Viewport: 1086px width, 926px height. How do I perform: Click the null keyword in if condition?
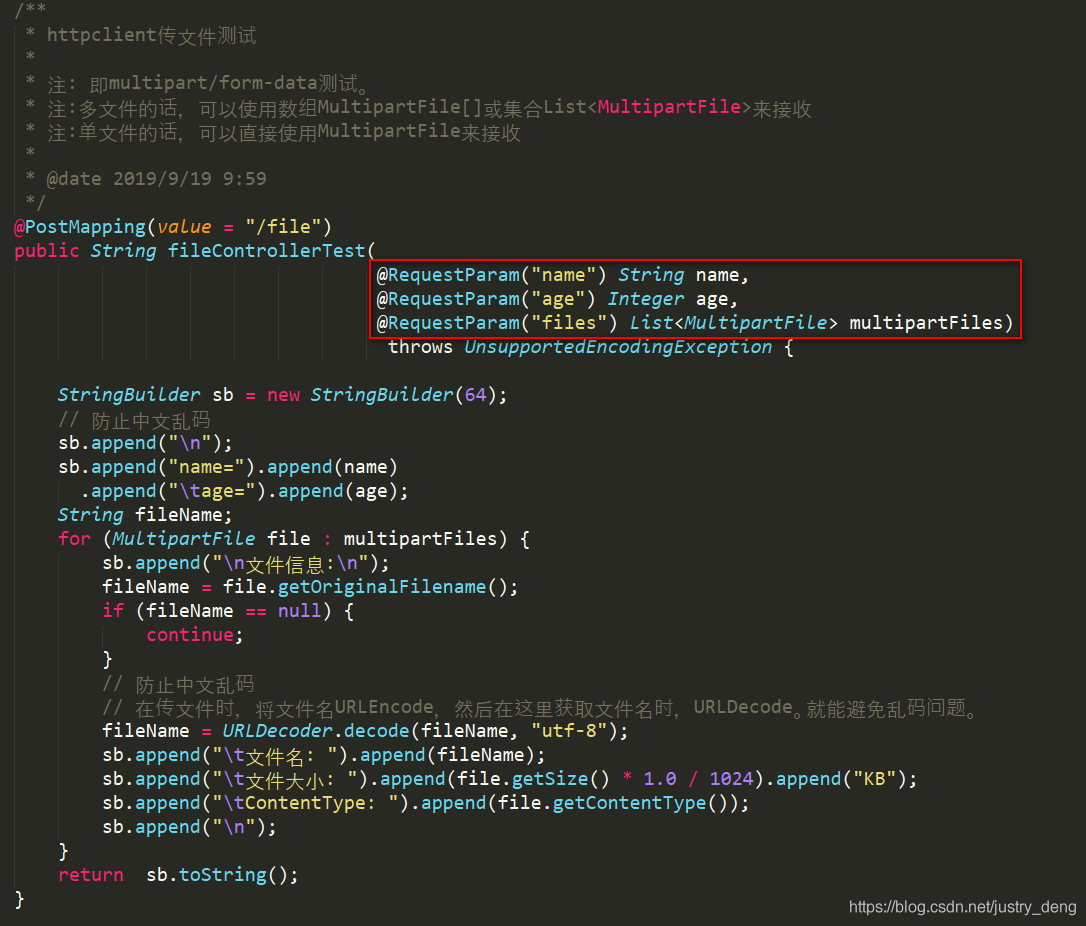[x=299, y=611]
